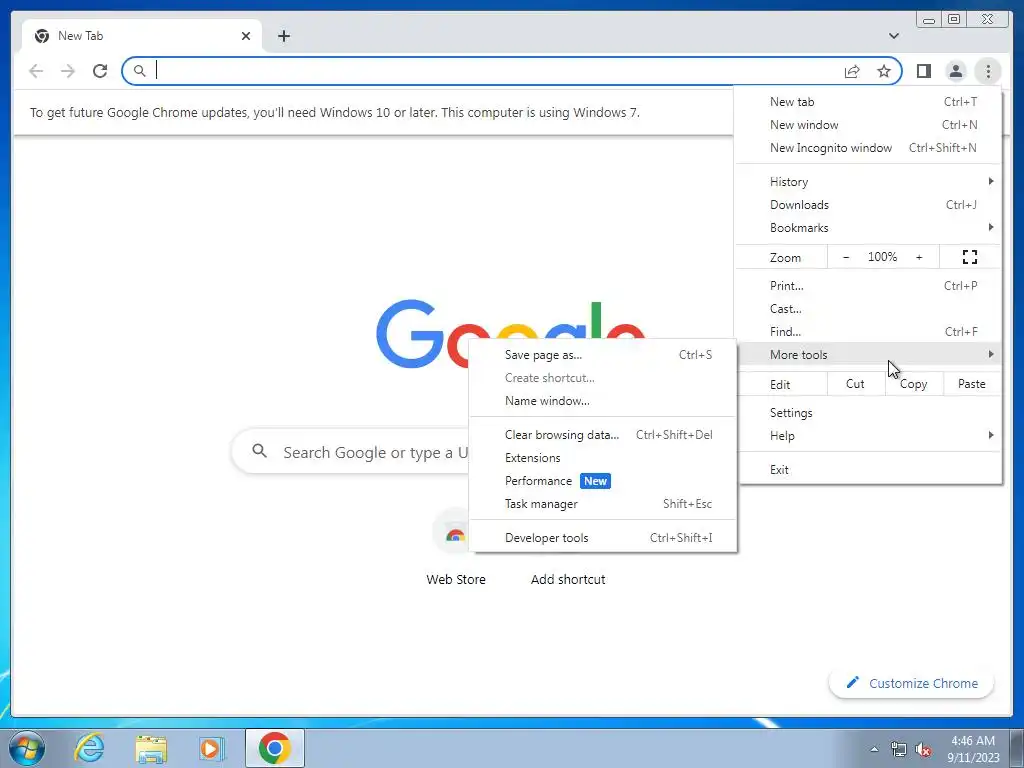Click the Customize Chrome button
Image resolution: width=1024 pixels, height=768 pixels.
[912, 683]
